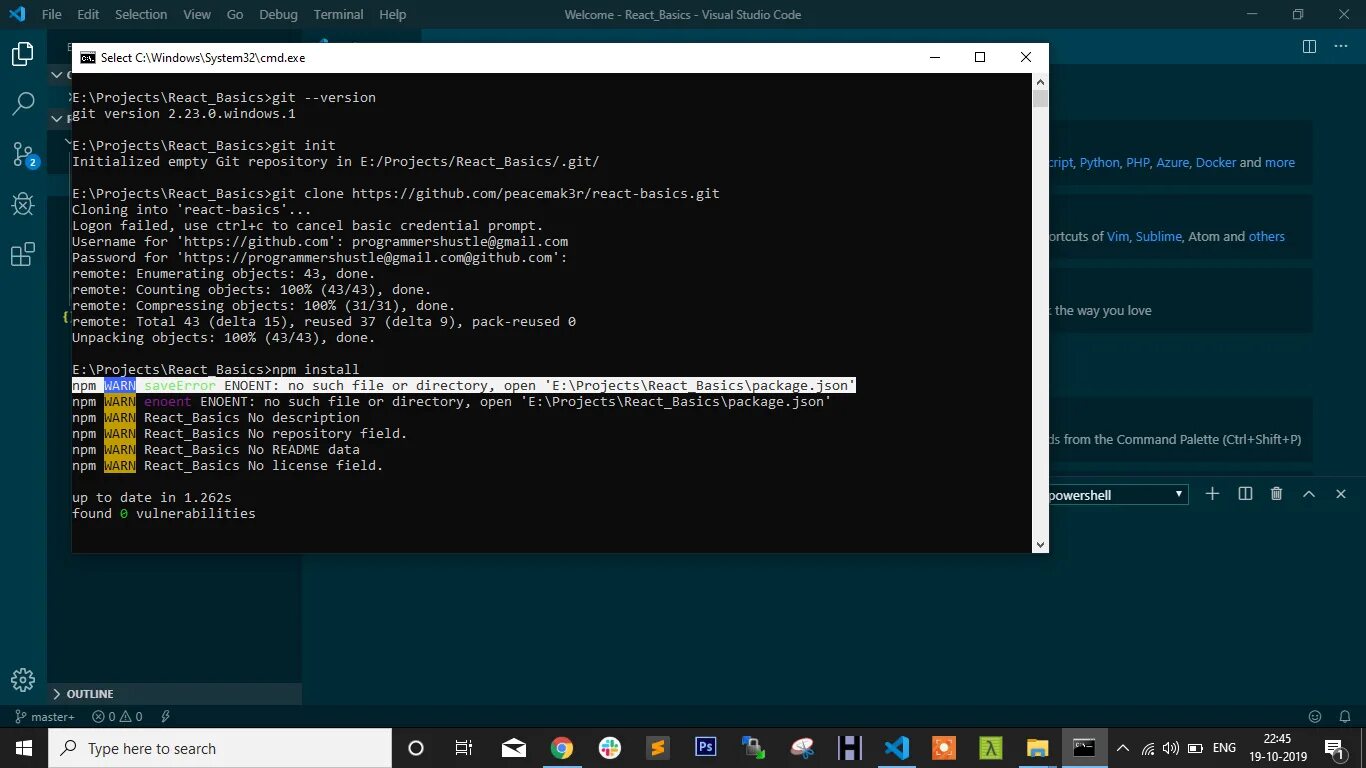Screen dimensions: 1366x768
Task: Open File Explorer from the taskbar
Action: pos(1037,748)
